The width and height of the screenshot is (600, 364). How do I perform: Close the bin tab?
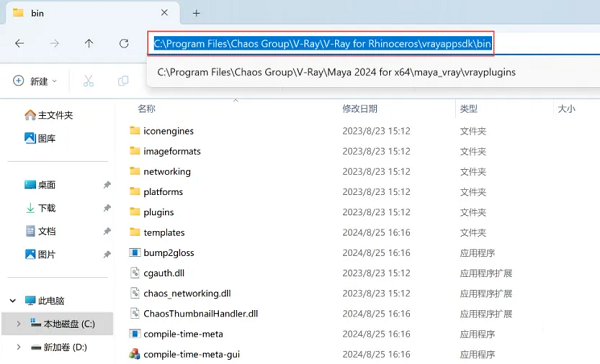(164, 13)
